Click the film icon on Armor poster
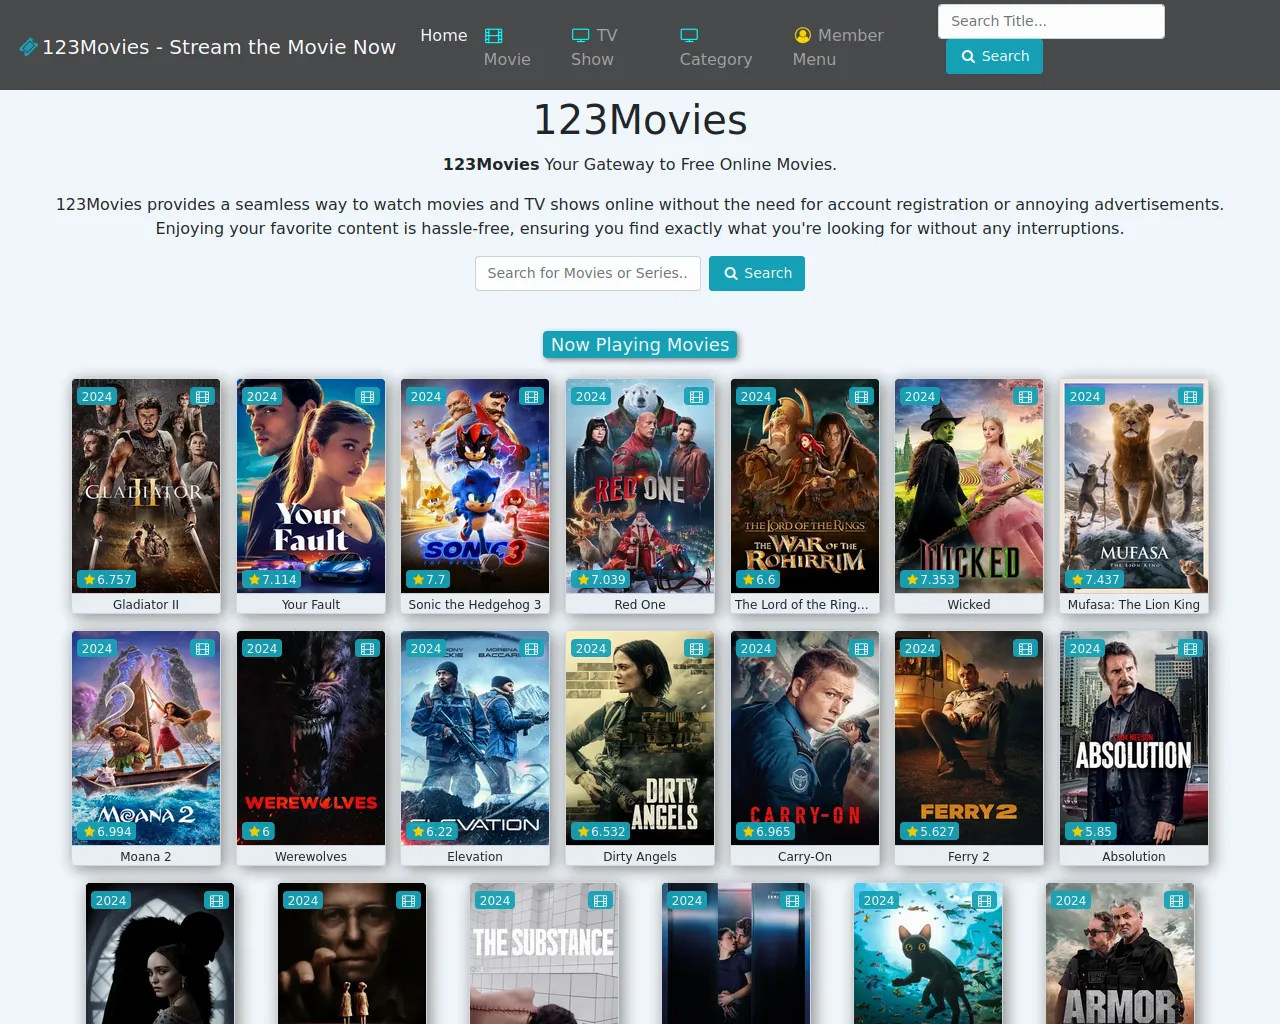Image resolution: width=1280 pixels, height=1024 pixels. (1177, 901)
